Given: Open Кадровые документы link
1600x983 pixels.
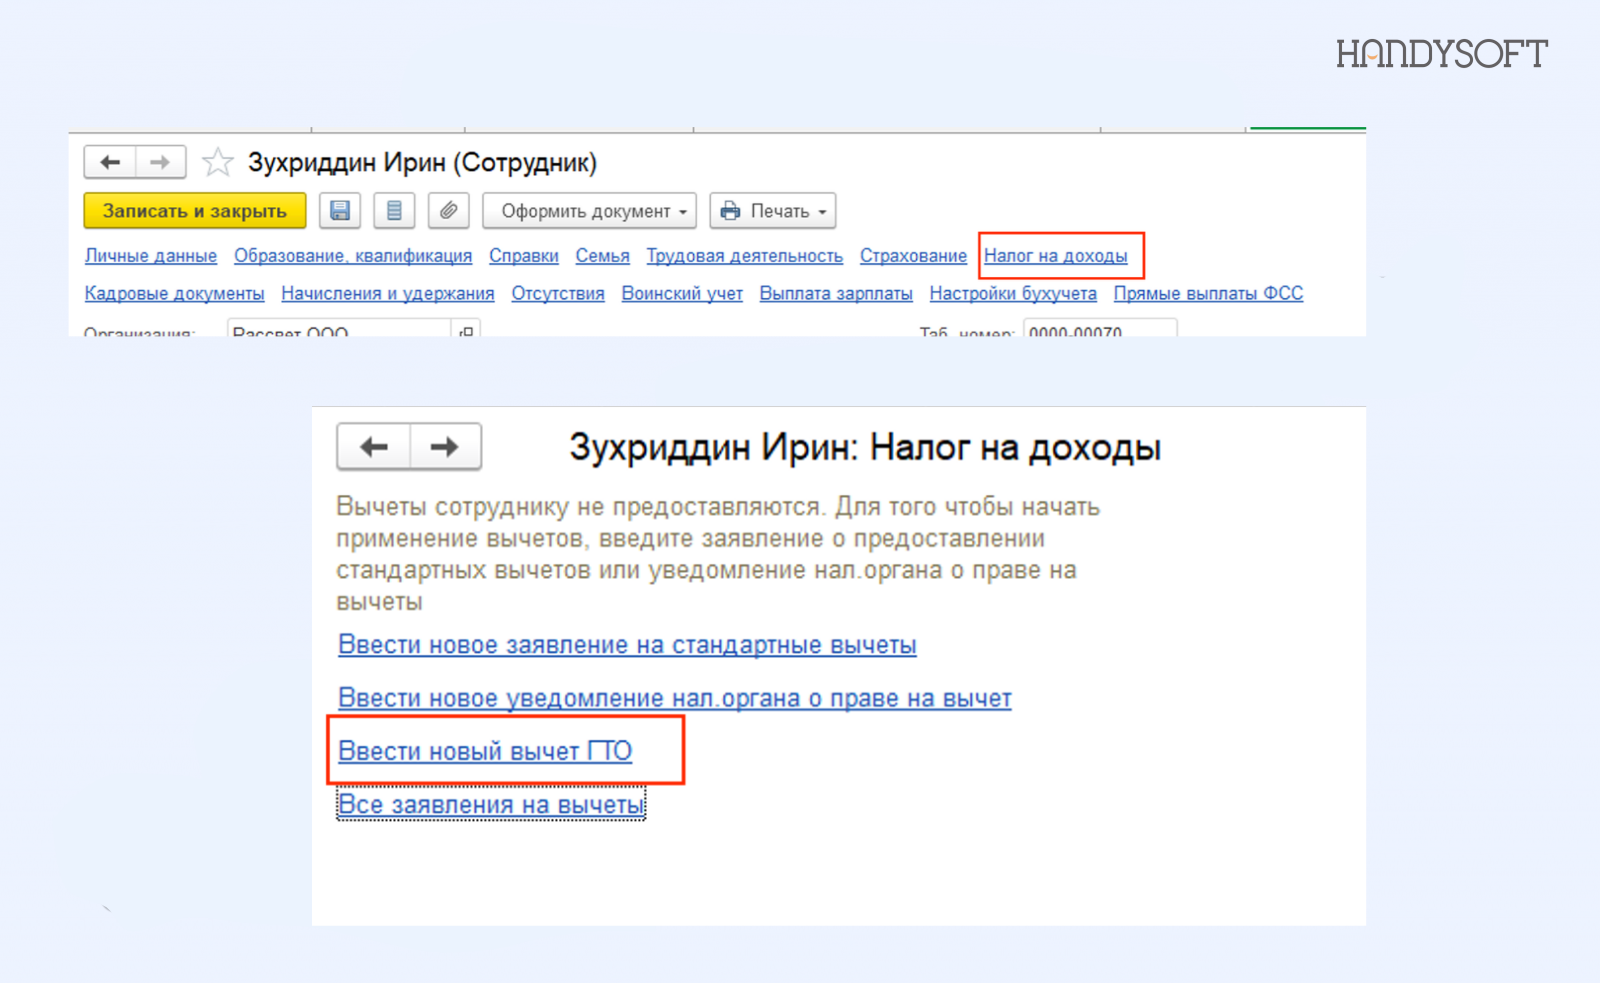Looking at the screenshot, I should 175,294.
